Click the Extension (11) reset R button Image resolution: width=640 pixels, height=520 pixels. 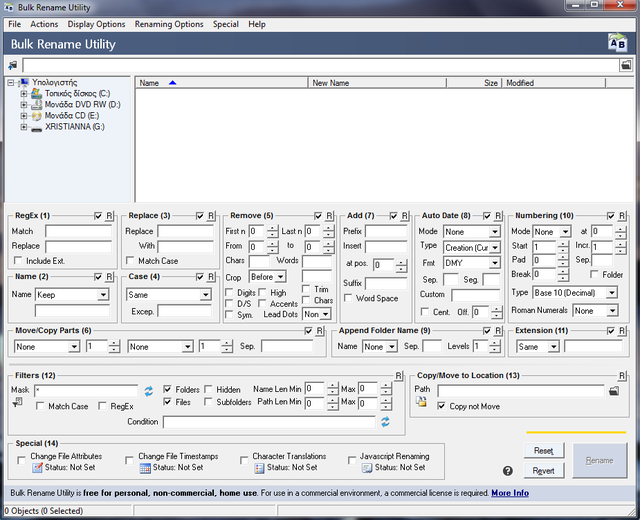click(621, 331)
